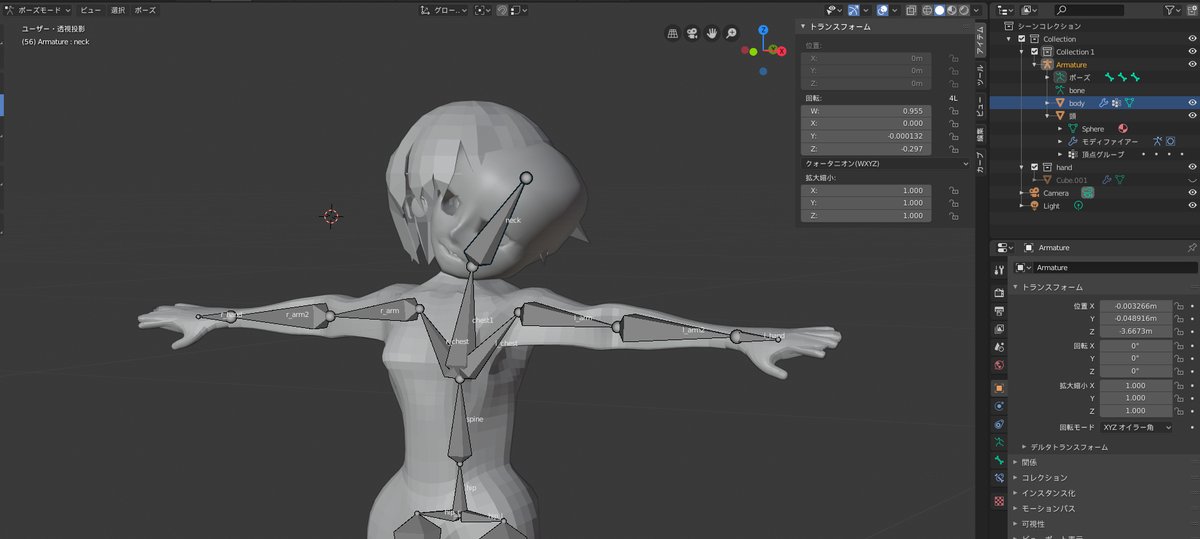1200x539 pixels.
Task: Open the クォータニオン(WXYZ) rotation mode dropdown
Action: tap(886, 163)
